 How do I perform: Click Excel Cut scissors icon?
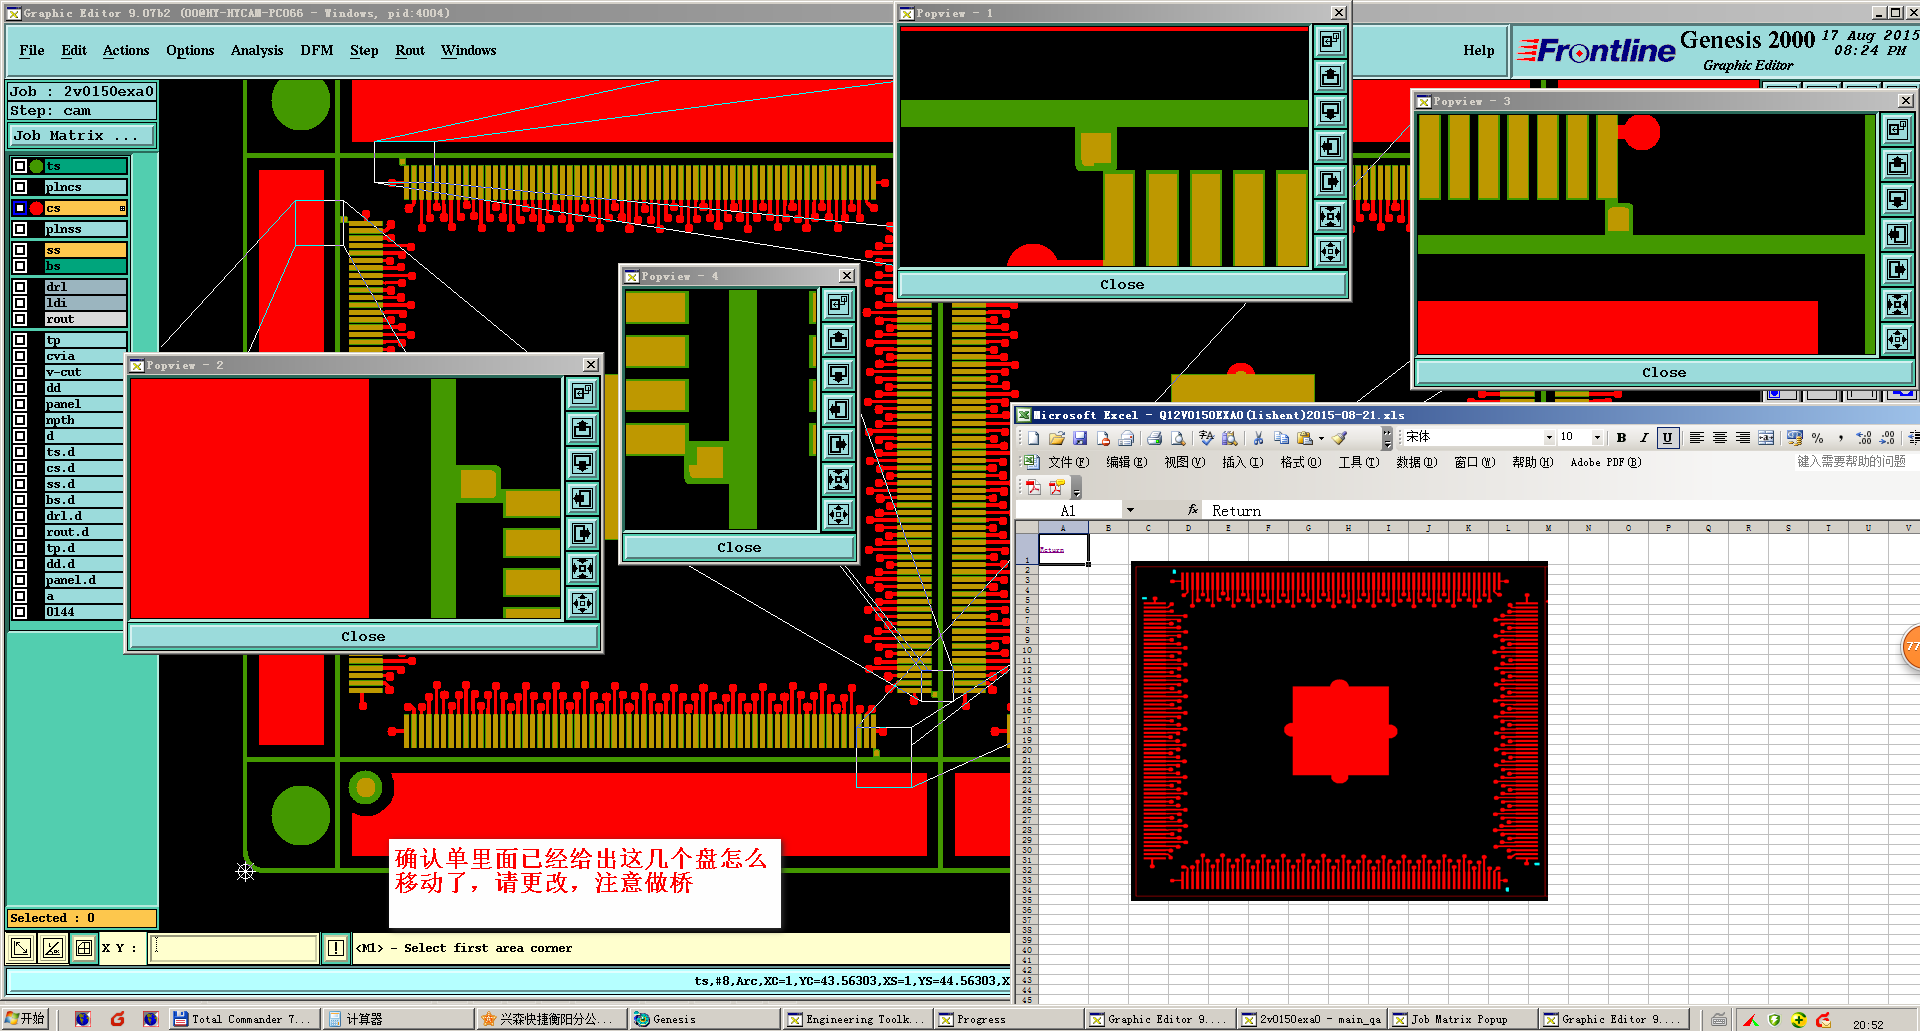coord(1258,438)
